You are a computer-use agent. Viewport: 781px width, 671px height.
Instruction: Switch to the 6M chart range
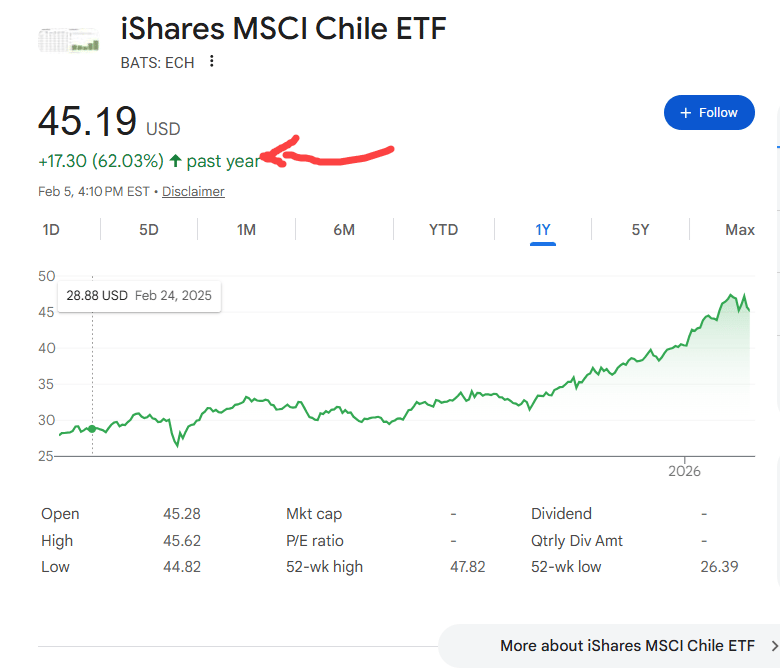pyautogui.click(x=344, y=230)
